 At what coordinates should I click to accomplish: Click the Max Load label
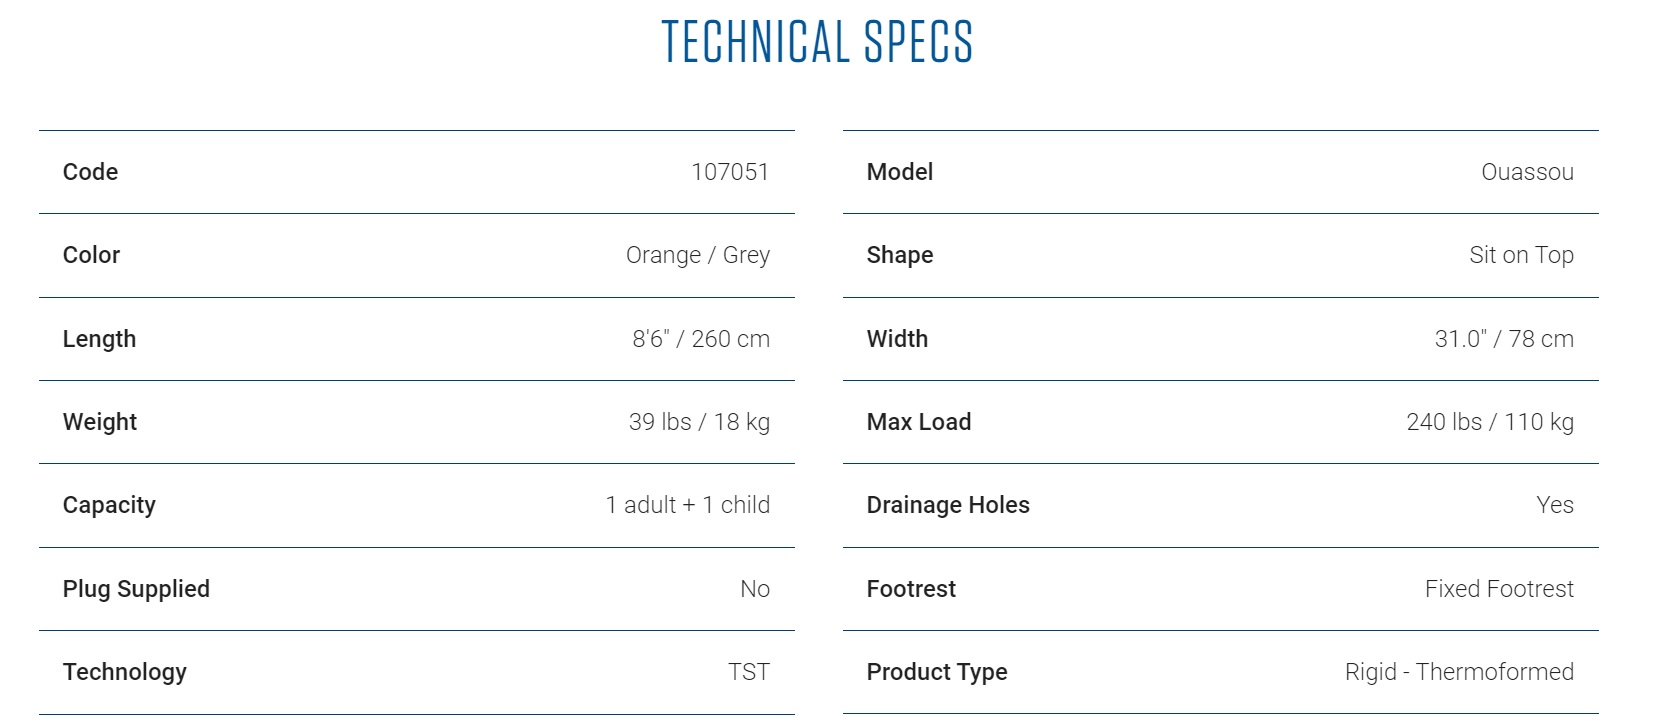pyautogui.click(x=919, y=422)
